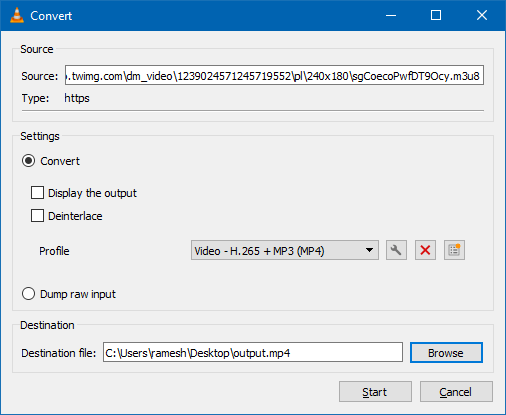Delete selected profile using red X icon
The image size is (506, 415).
coord(425,250)
